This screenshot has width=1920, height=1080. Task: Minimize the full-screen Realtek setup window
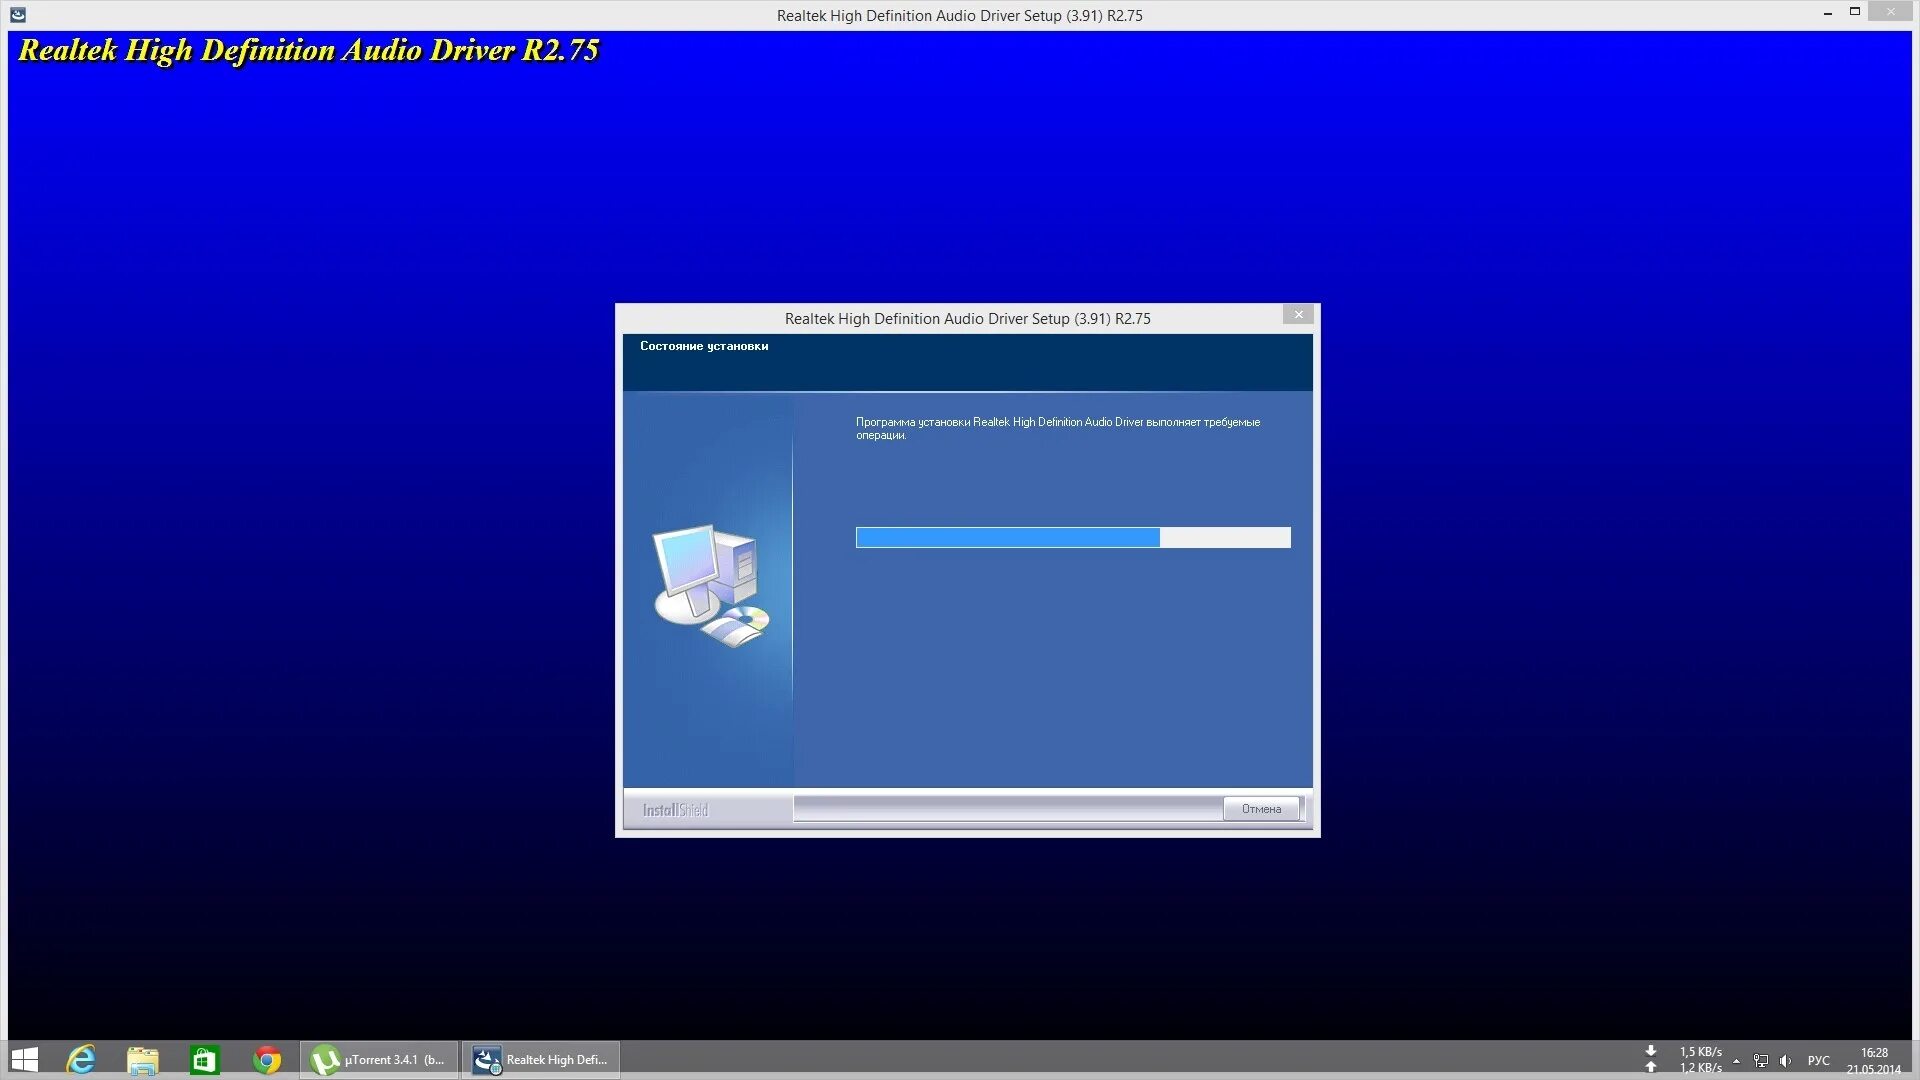tap(1828, 13)
